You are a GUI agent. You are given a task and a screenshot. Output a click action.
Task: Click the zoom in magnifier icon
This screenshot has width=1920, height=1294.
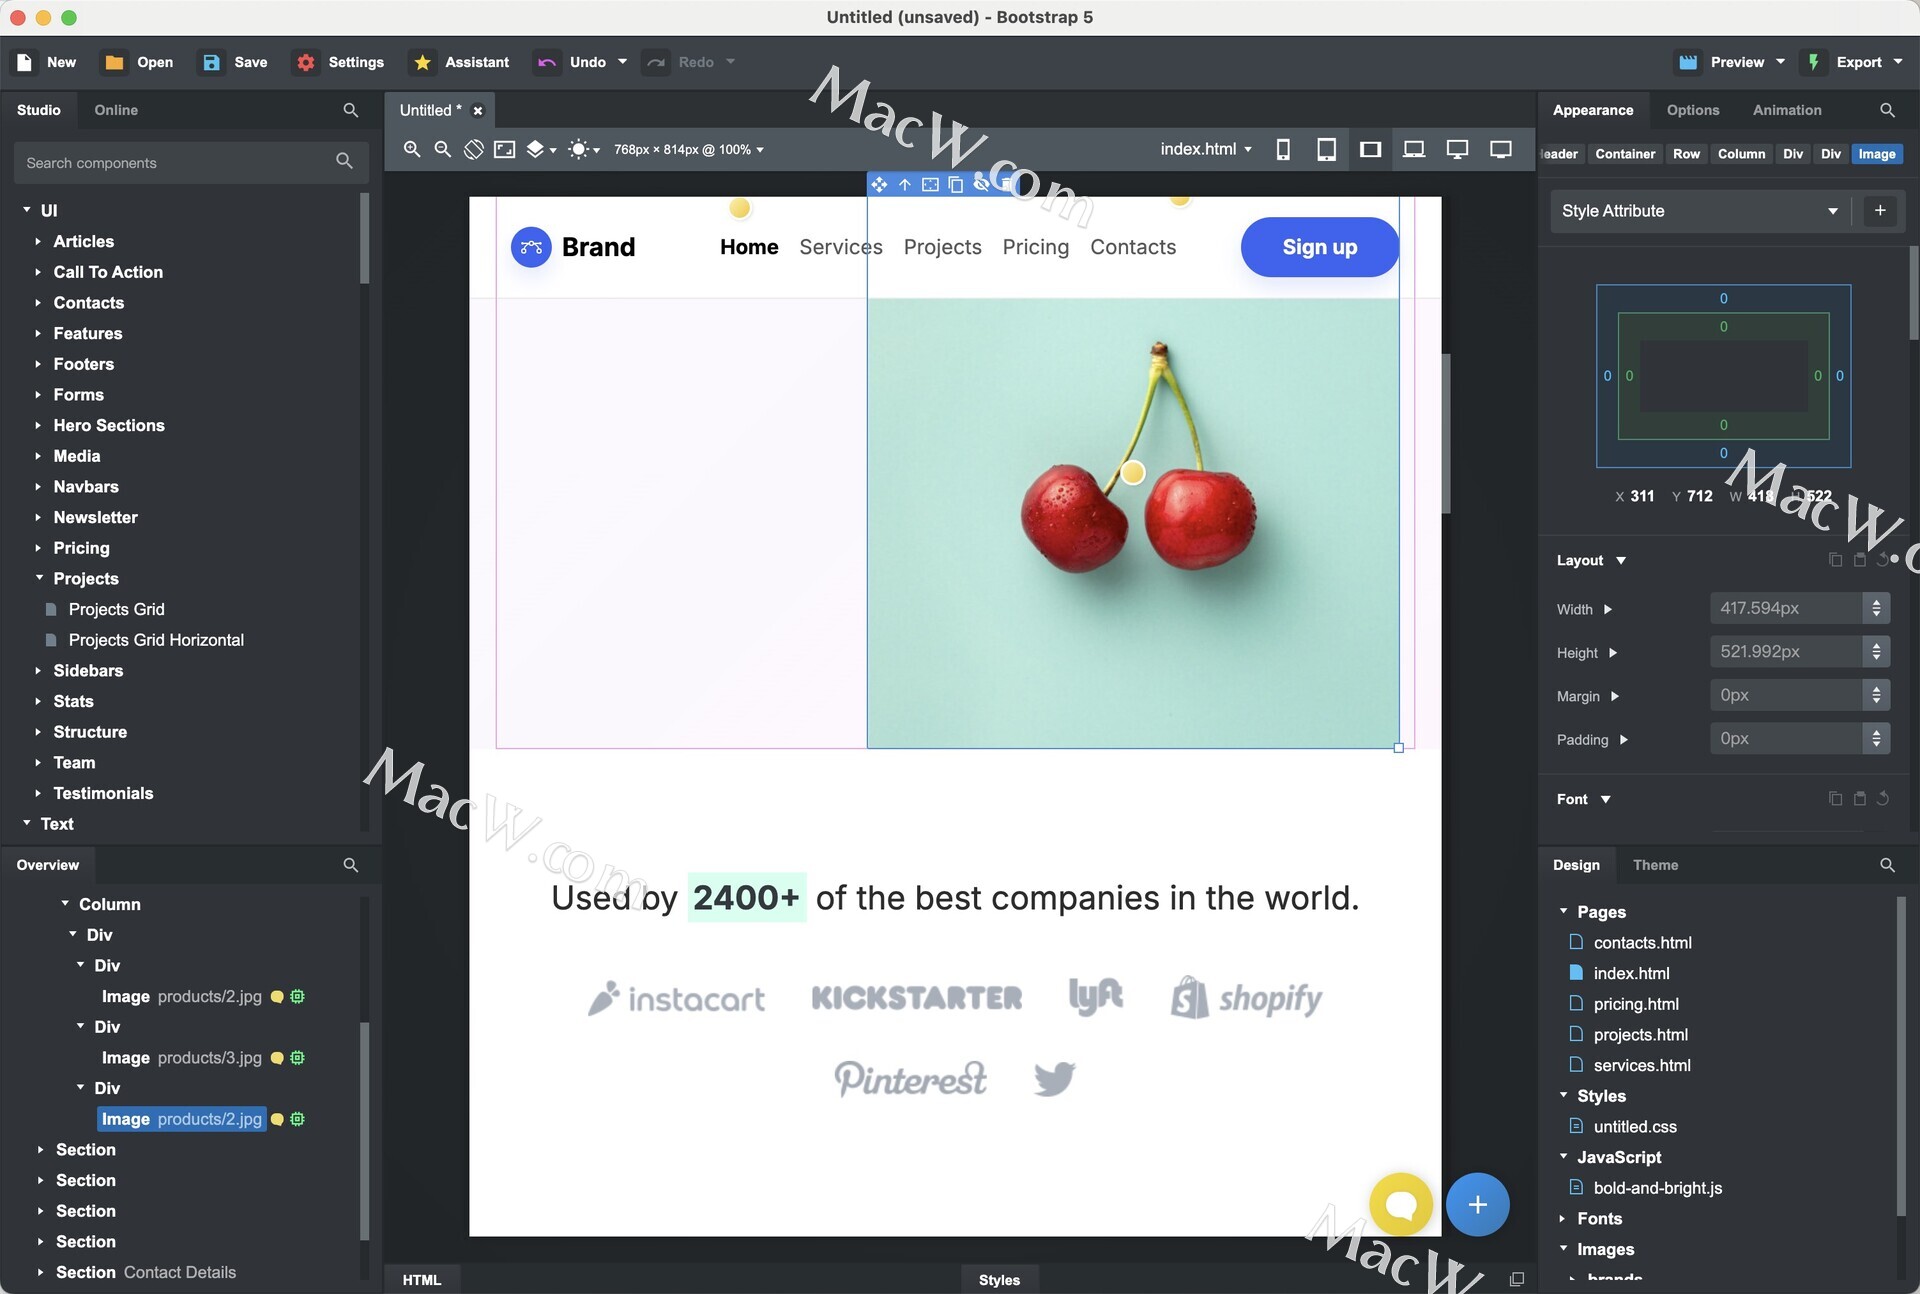411,149
